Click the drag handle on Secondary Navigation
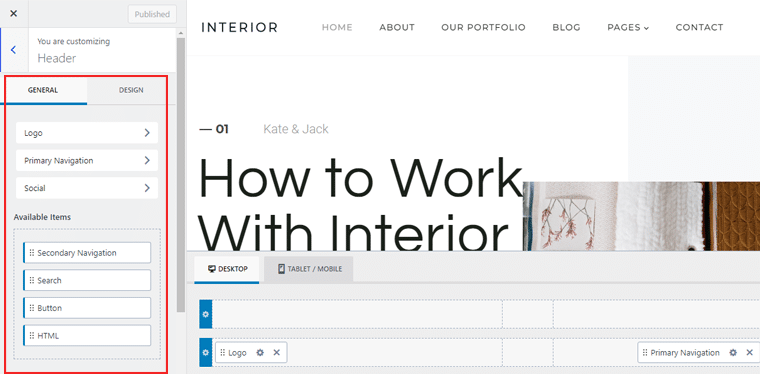Image resolution: width=760 pixels, height=374 pixels. 32,253
